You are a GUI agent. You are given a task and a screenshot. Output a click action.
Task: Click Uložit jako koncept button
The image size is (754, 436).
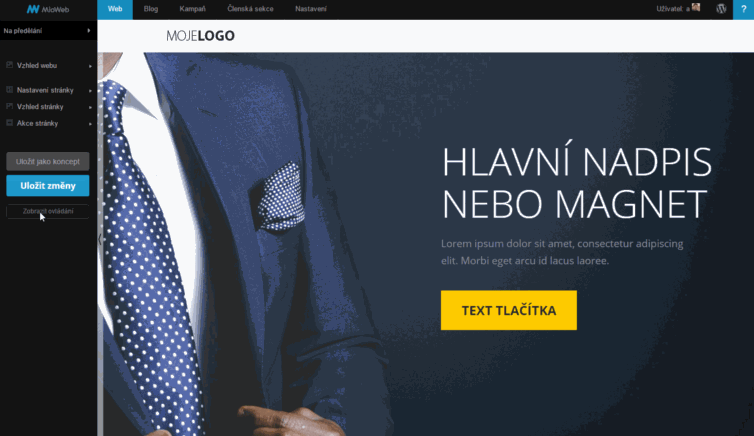coord(48,162)
